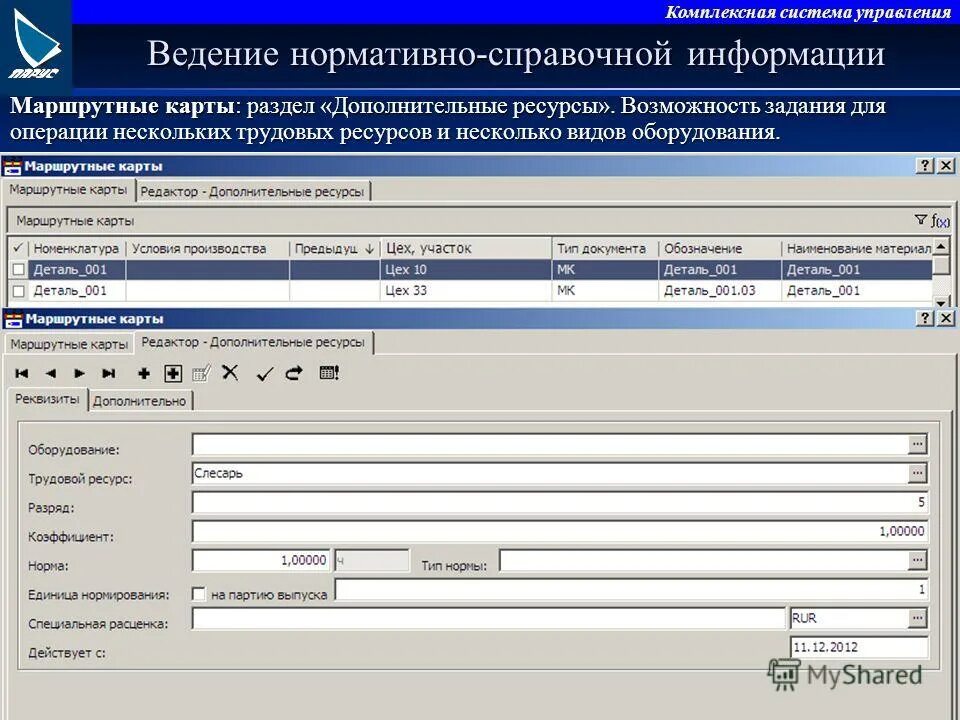Image resolution: width=960 pixels, height=720 pixels.
Task: Toggle the checkbox for the first Деталь_001 row
Action: [x=16, y=269]
